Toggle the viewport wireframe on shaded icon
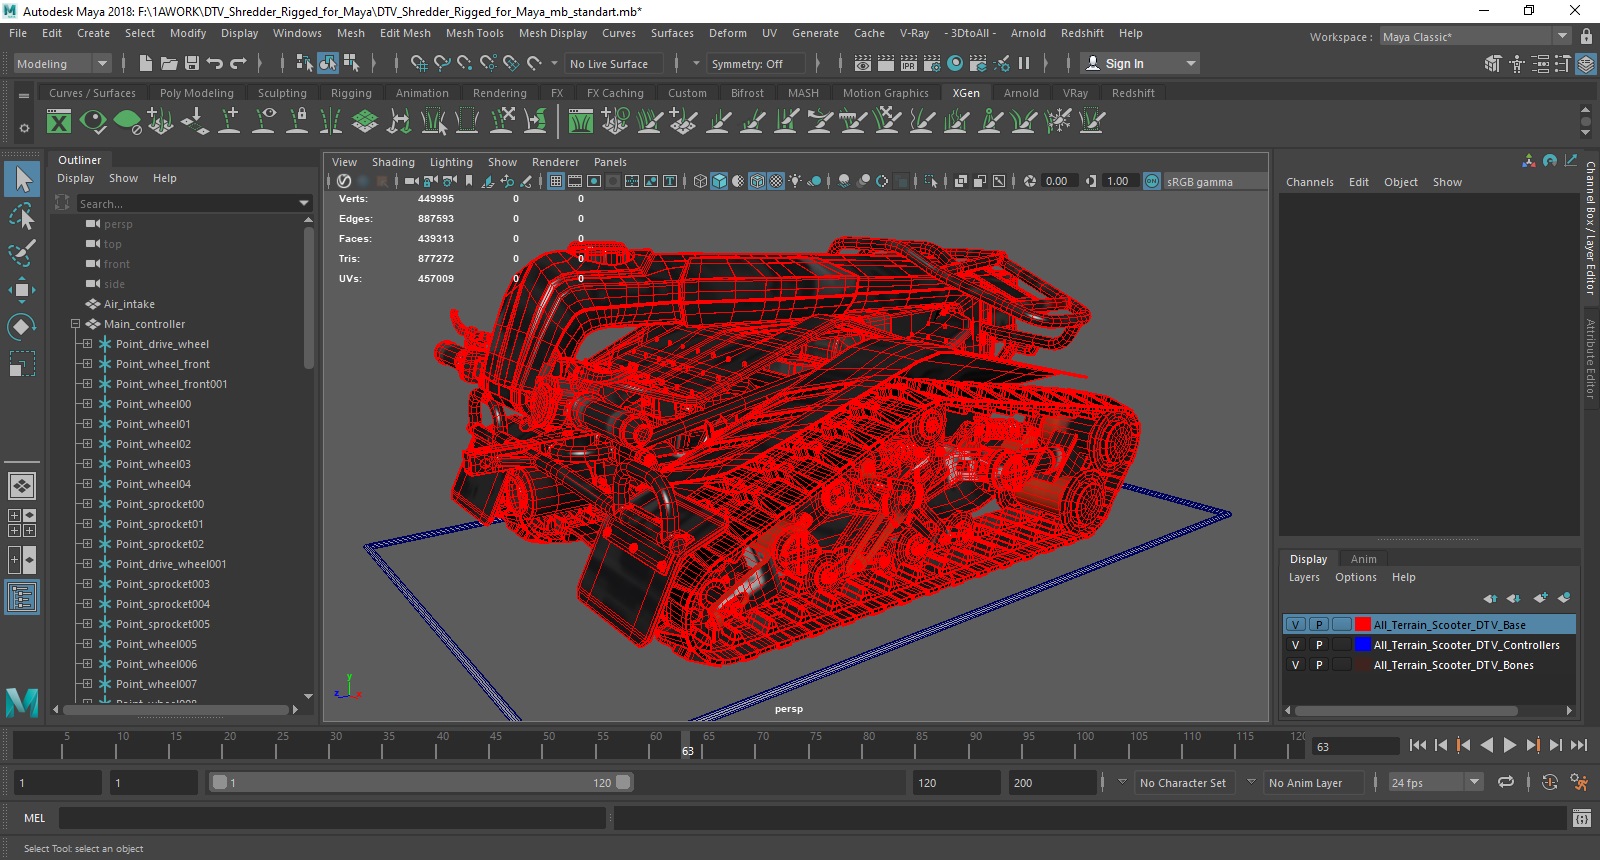 [757, 181]
